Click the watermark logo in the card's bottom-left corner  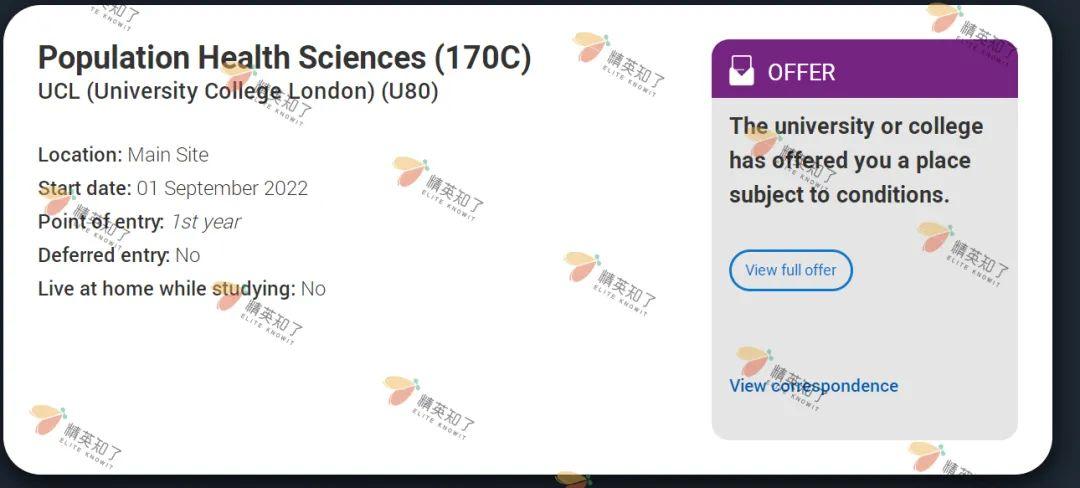tap(47, 419)
